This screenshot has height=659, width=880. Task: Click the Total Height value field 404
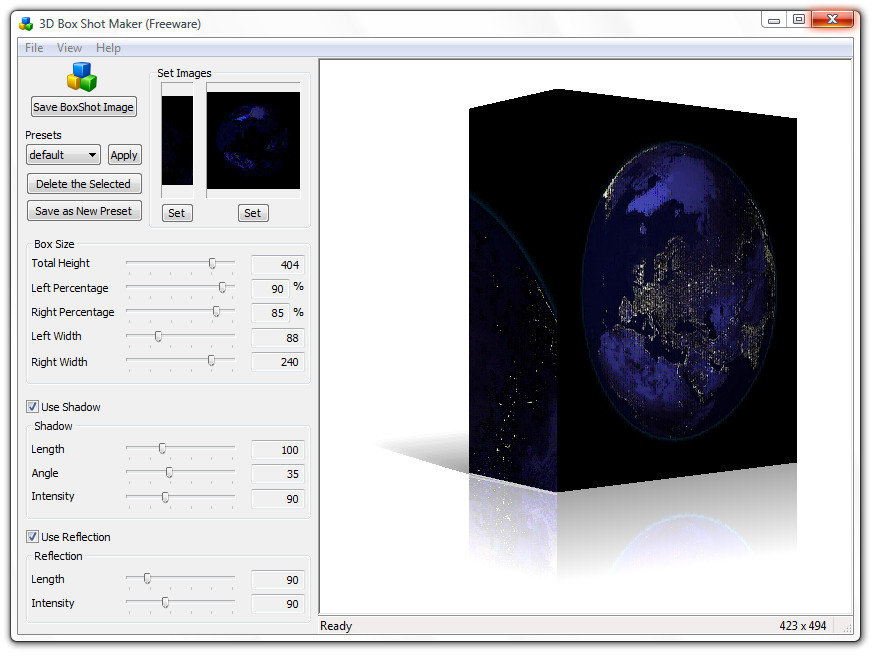point(278,264)
